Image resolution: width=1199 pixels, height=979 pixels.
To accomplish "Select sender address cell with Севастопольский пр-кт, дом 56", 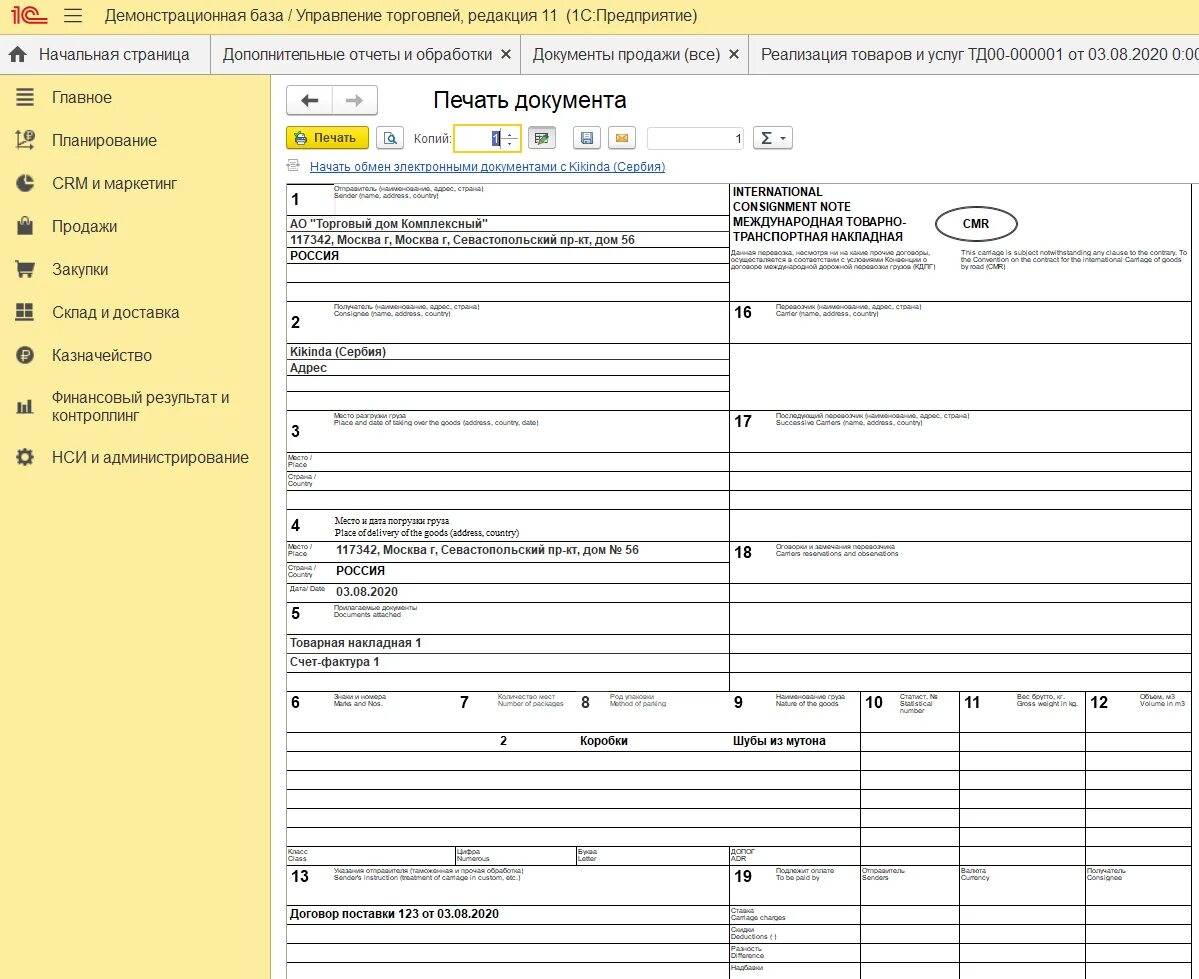I will [x=508, y=239].
